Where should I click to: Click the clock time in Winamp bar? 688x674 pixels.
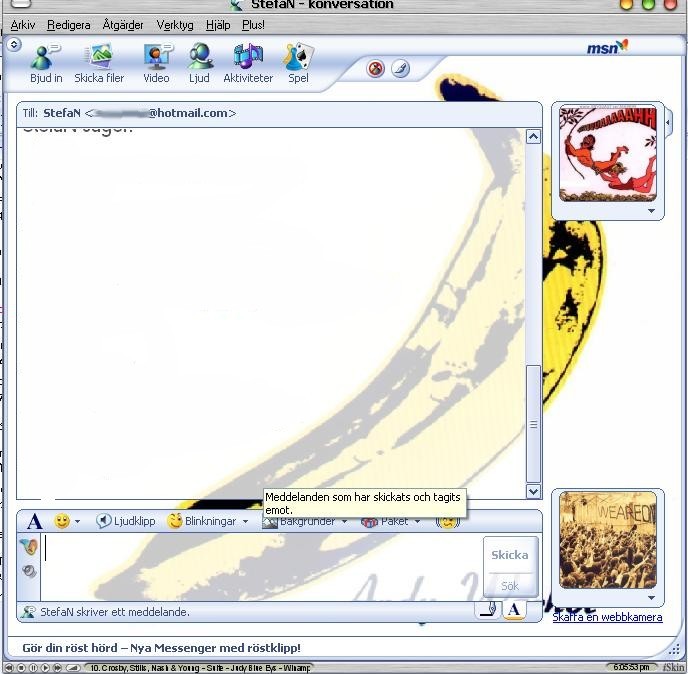(631, 667)
